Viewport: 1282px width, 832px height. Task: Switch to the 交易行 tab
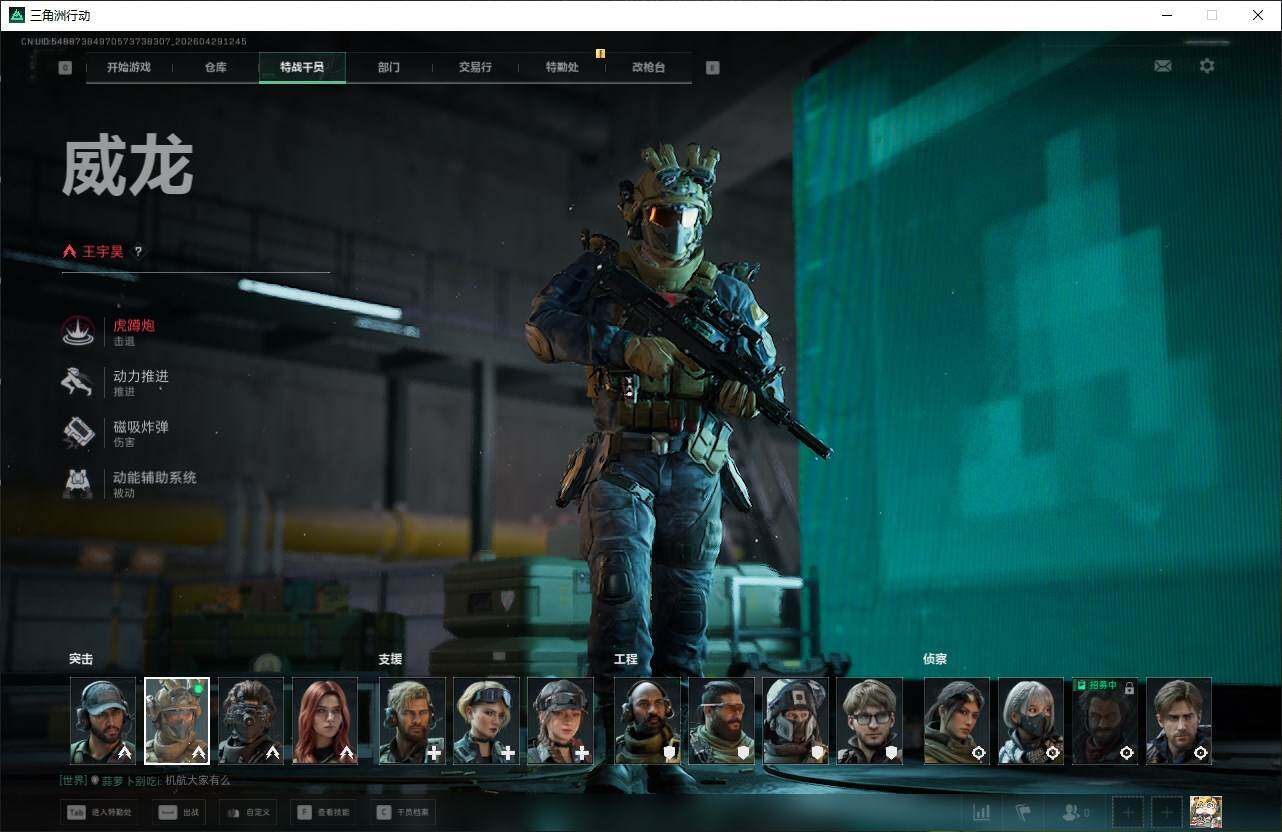click(475, 67)
